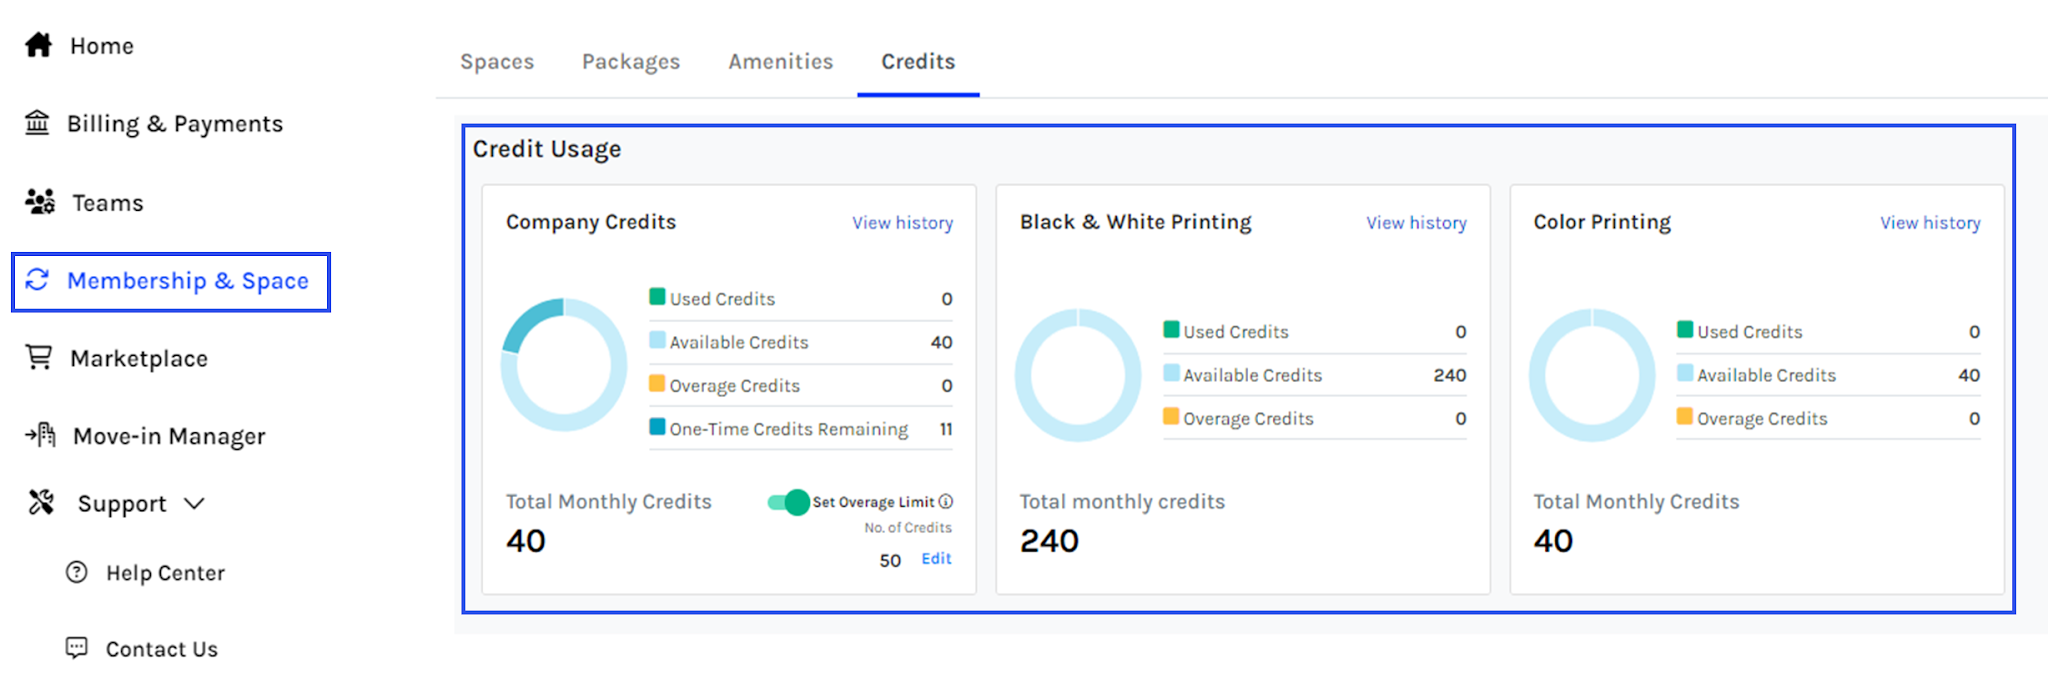Switch to the Packages tab
2048x673 pixels.
(631, 62)
